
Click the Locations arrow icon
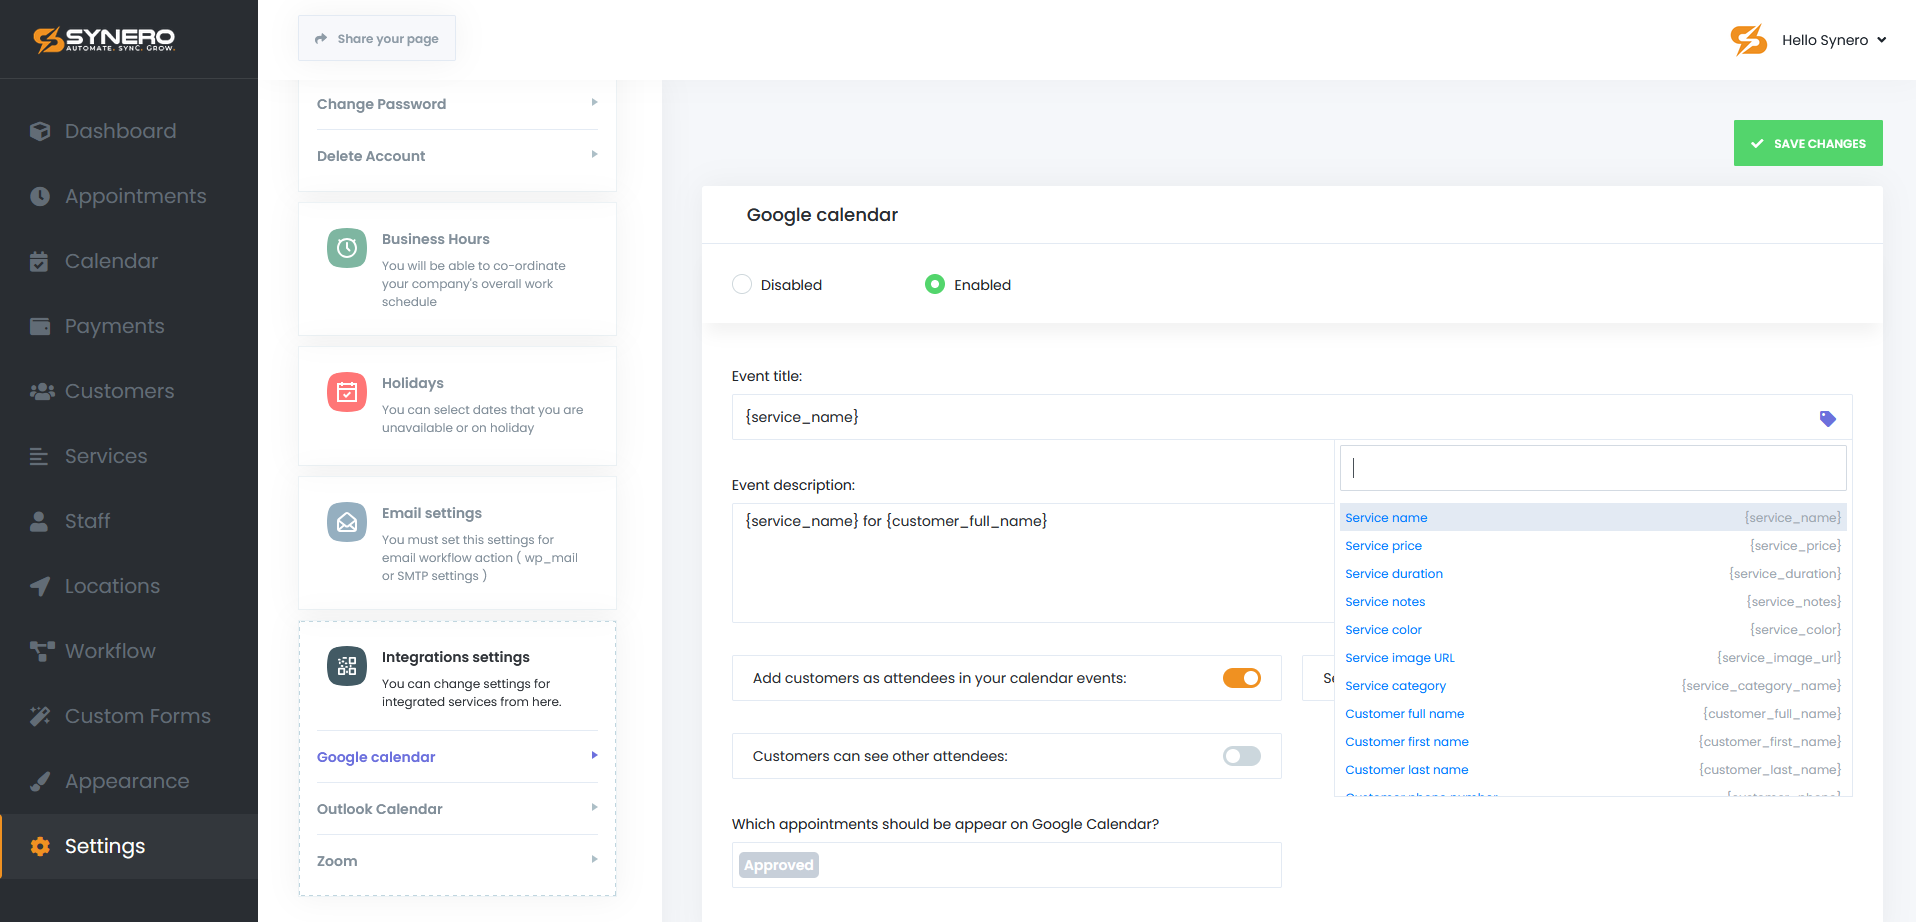coord(40,586)
